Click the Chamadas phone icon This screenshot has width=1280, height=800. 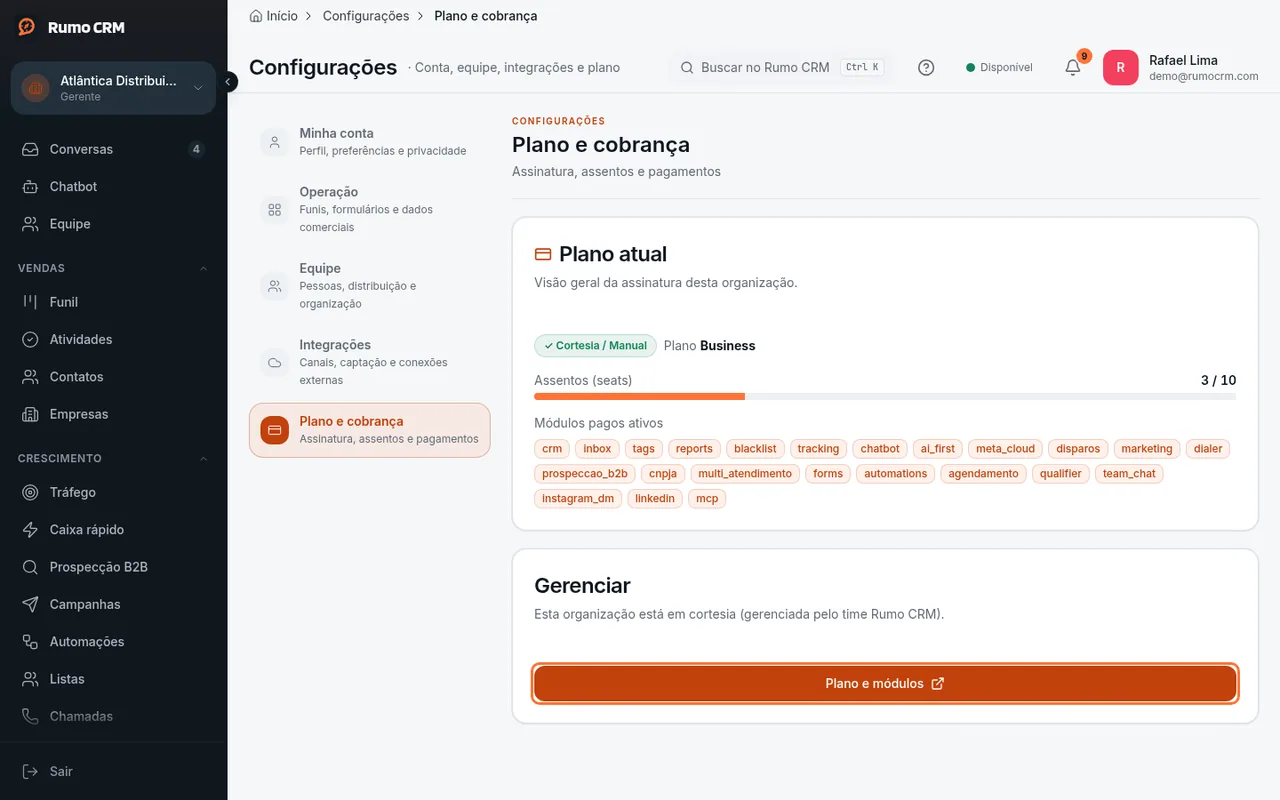coord(31,716)
